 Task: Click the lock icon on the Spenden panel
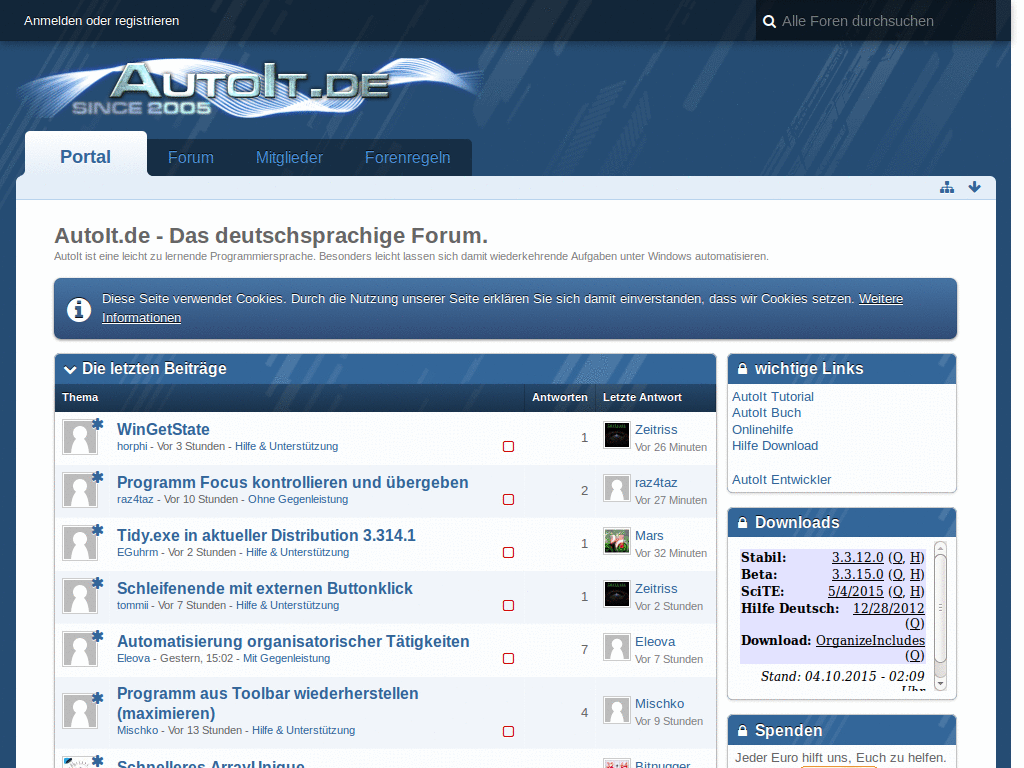coord(740,730)
